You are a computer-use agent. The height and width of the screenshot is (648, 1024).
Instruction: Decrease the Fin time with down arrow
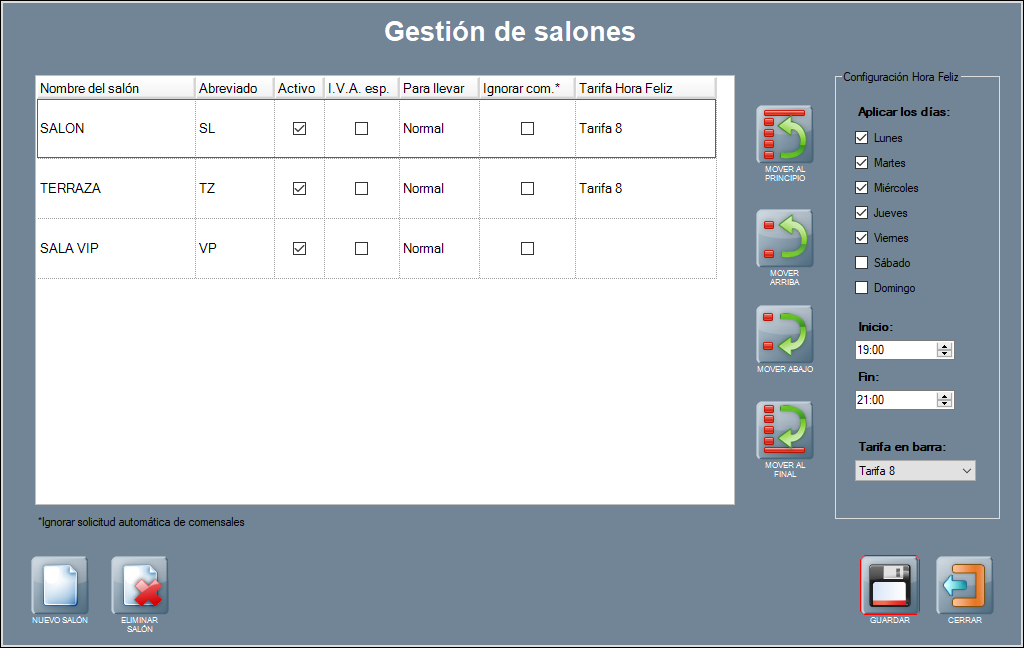tap(944, 404)
